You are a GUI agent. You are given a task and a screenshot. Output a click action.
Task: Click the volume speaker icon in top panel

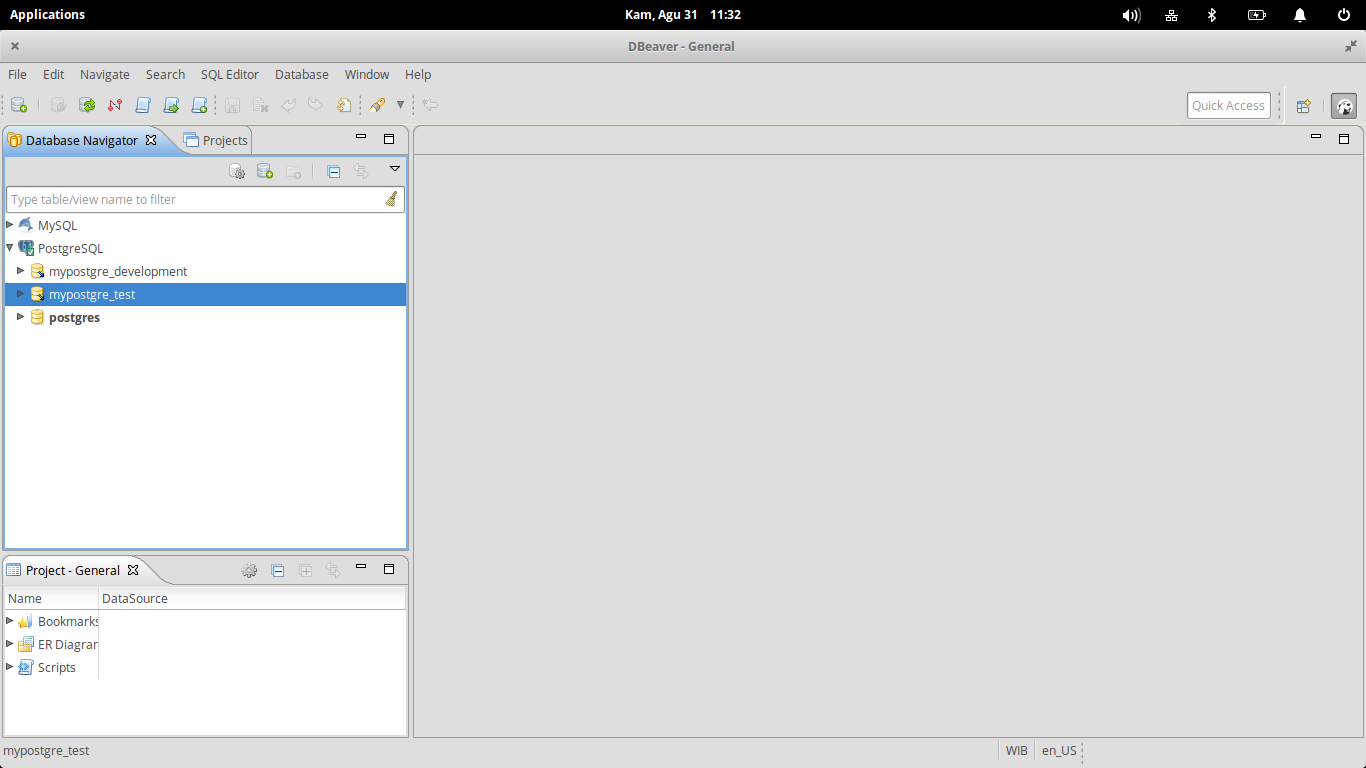pos(1131,15)
